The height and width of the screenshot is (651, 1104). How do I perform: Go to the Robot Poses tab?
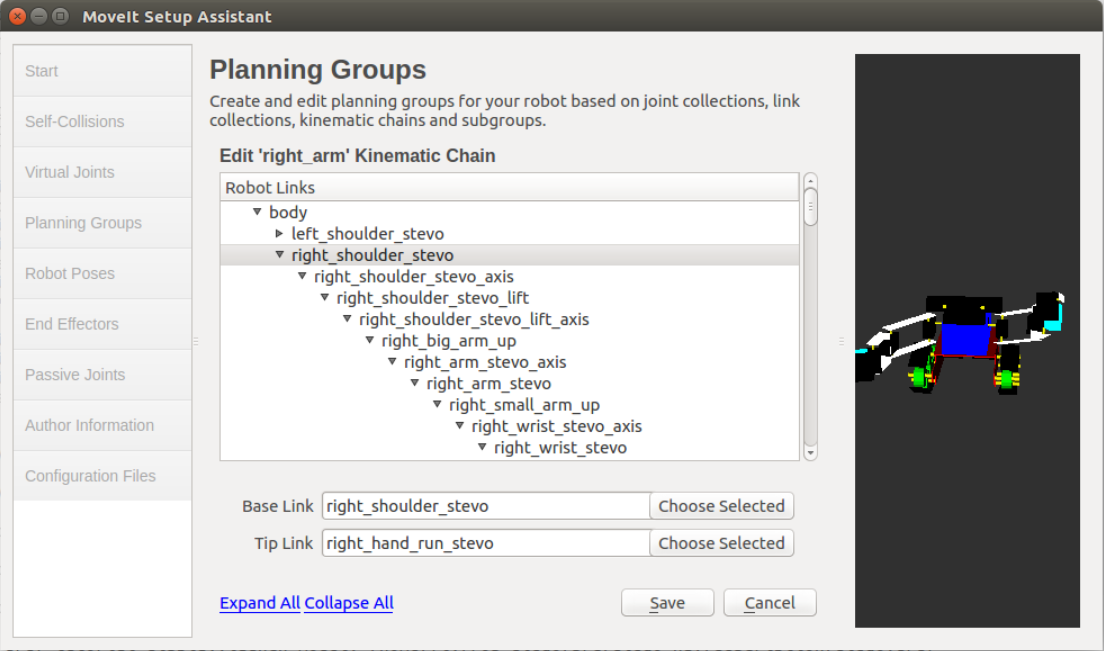click(102, 274)
